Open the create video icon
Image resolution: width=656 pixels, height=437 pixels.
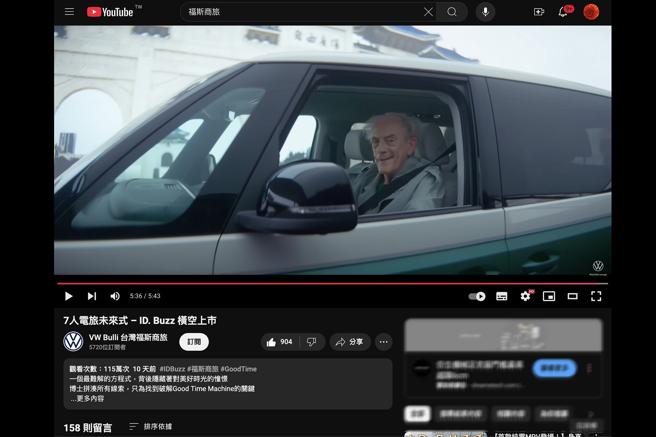click(539, 12)
